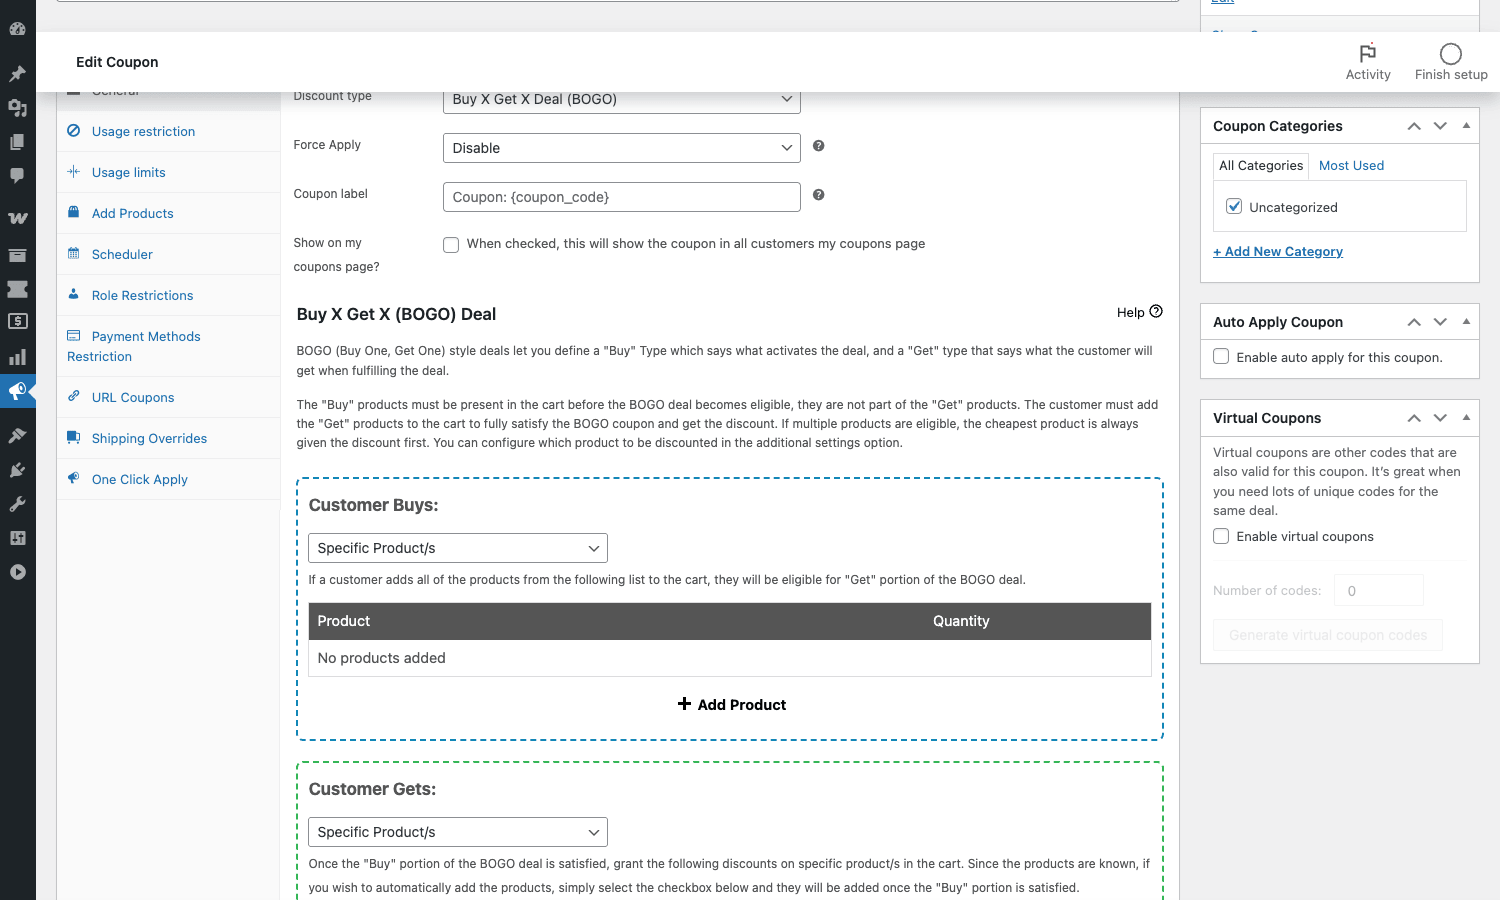
Task: Click the help tooltip icon beside Force Apply
Action: pos(818,146)
